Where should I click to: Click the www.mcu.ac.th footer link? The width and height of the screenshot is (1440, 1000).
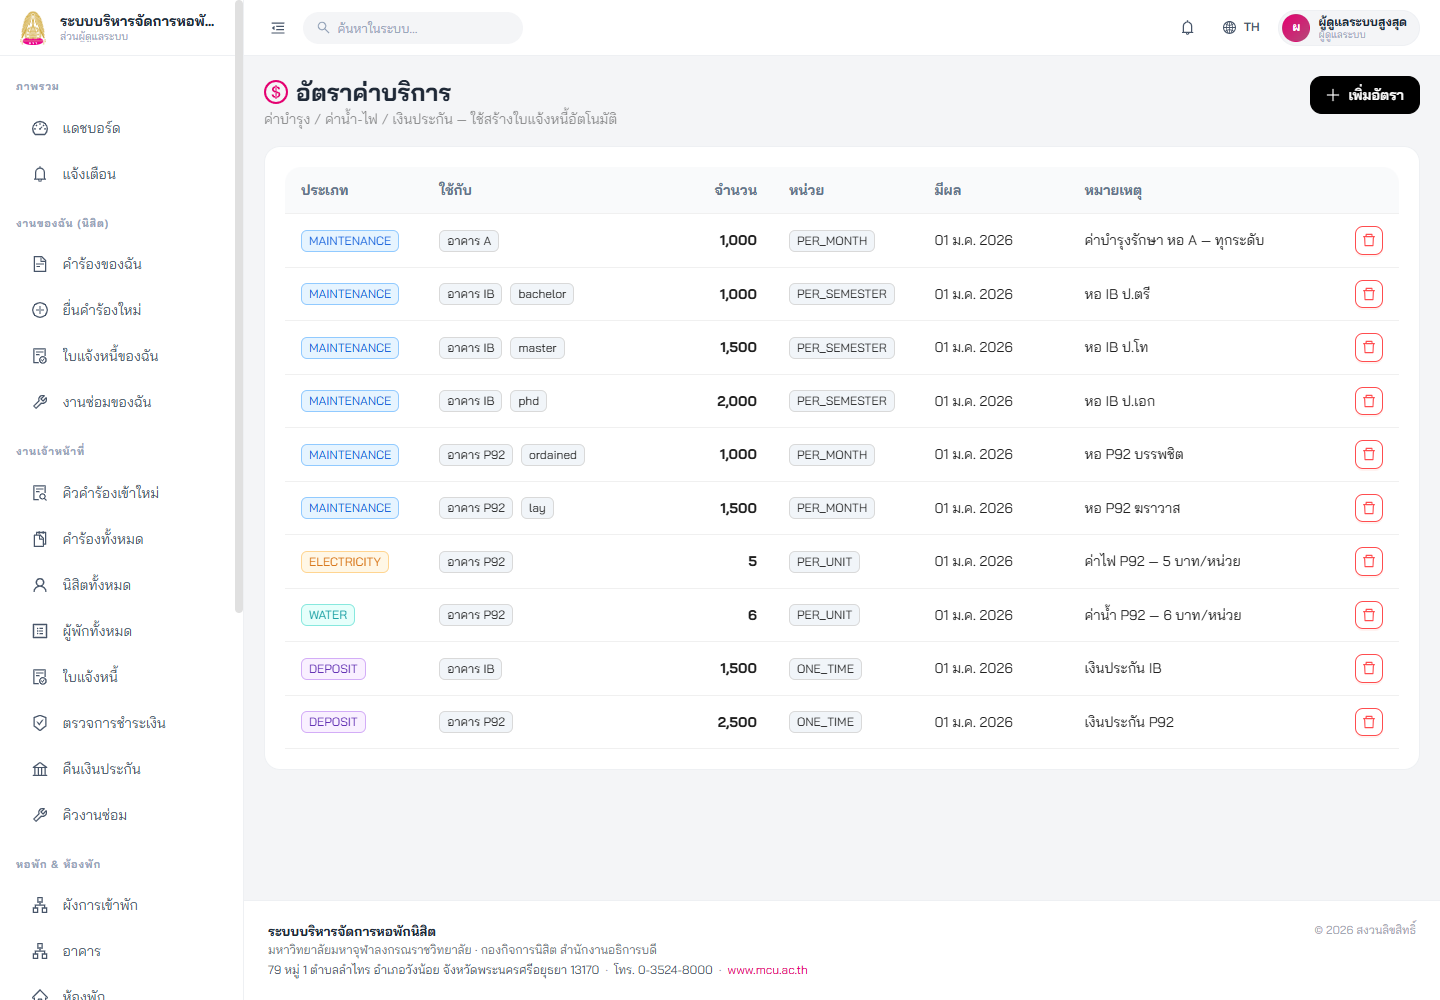[x=767, y=970]
